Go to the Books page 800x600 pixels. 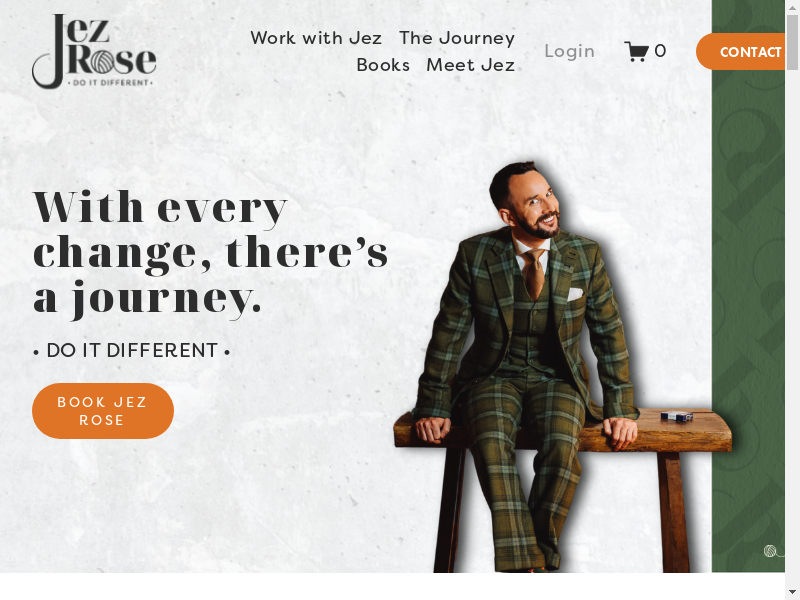click(x=383, y=65)
